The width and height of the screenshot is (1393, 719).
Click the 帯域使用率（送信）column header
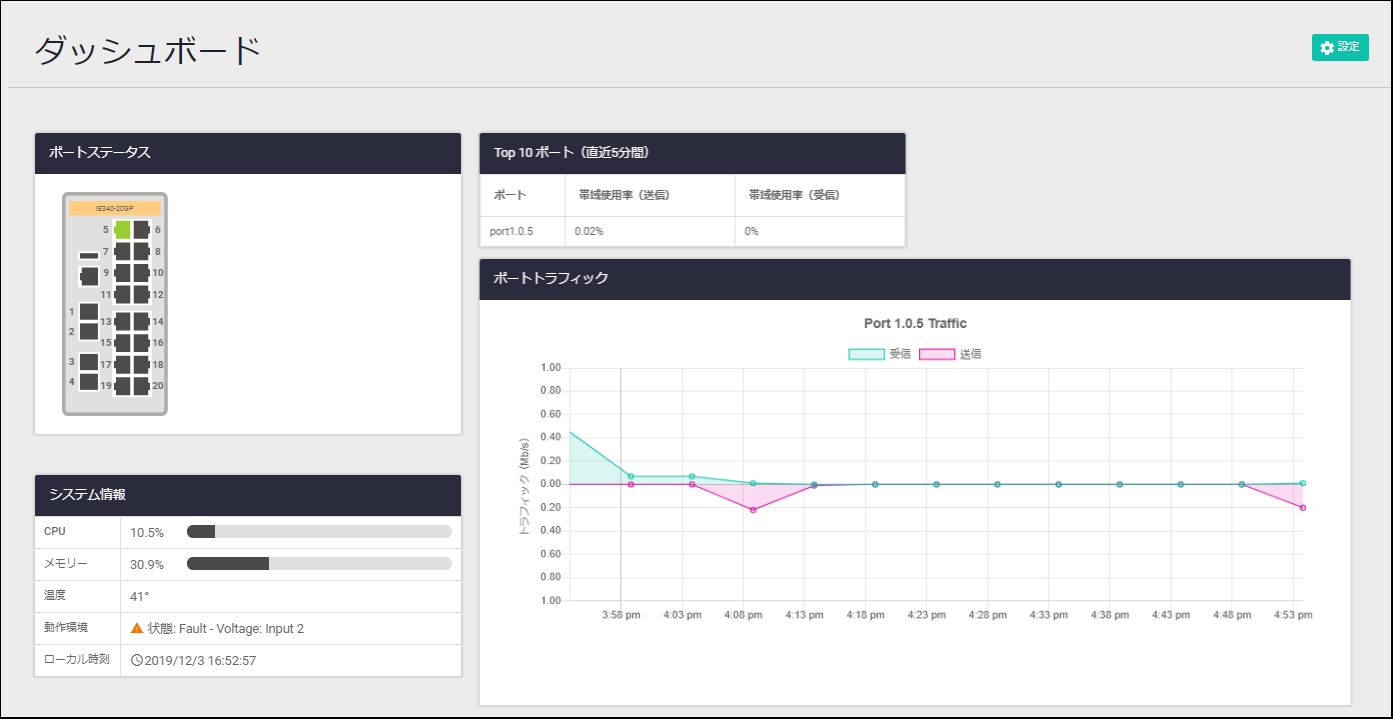(624, 195)
